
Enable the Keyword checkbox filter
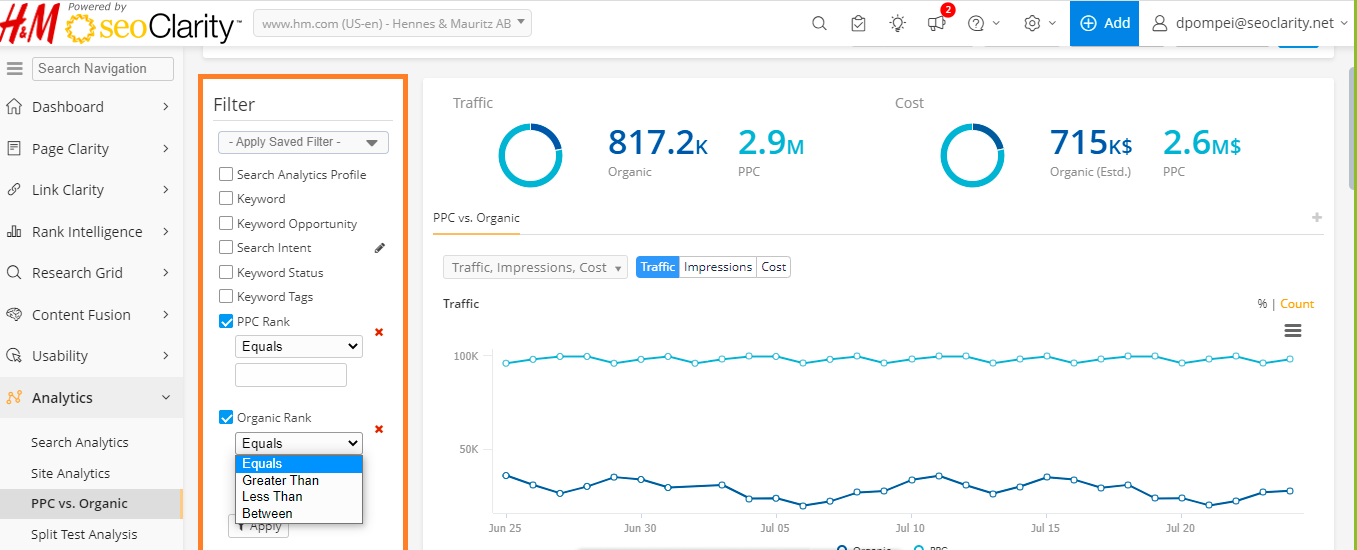tap(226, 199)
